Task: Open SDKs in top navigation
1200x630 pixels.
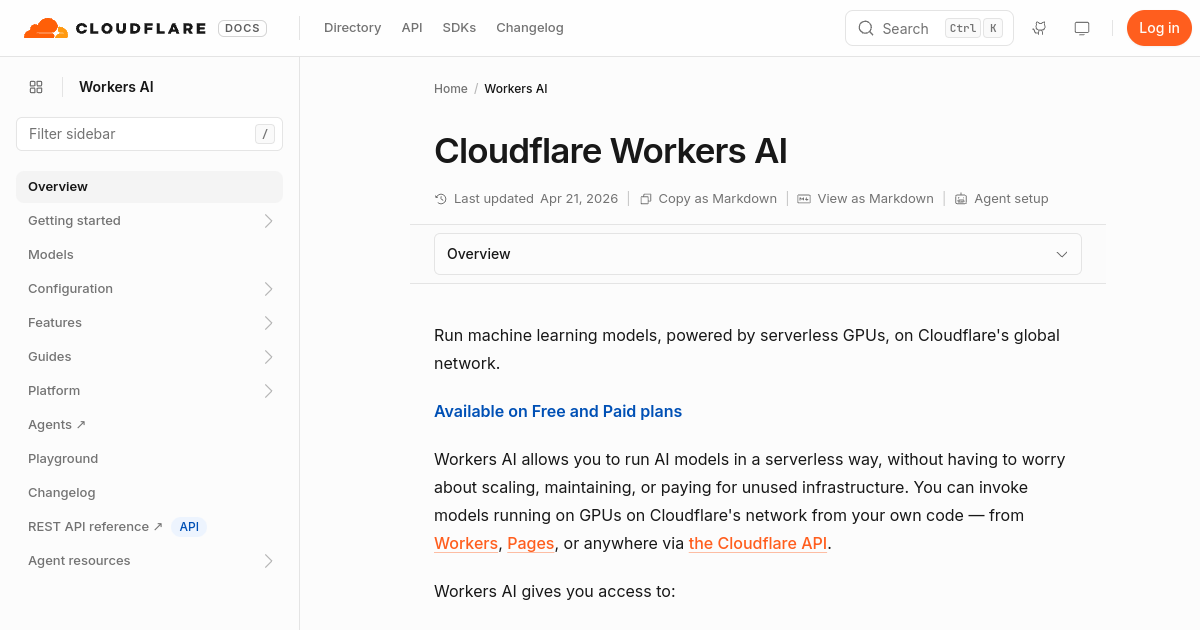Action: point(459,28)
